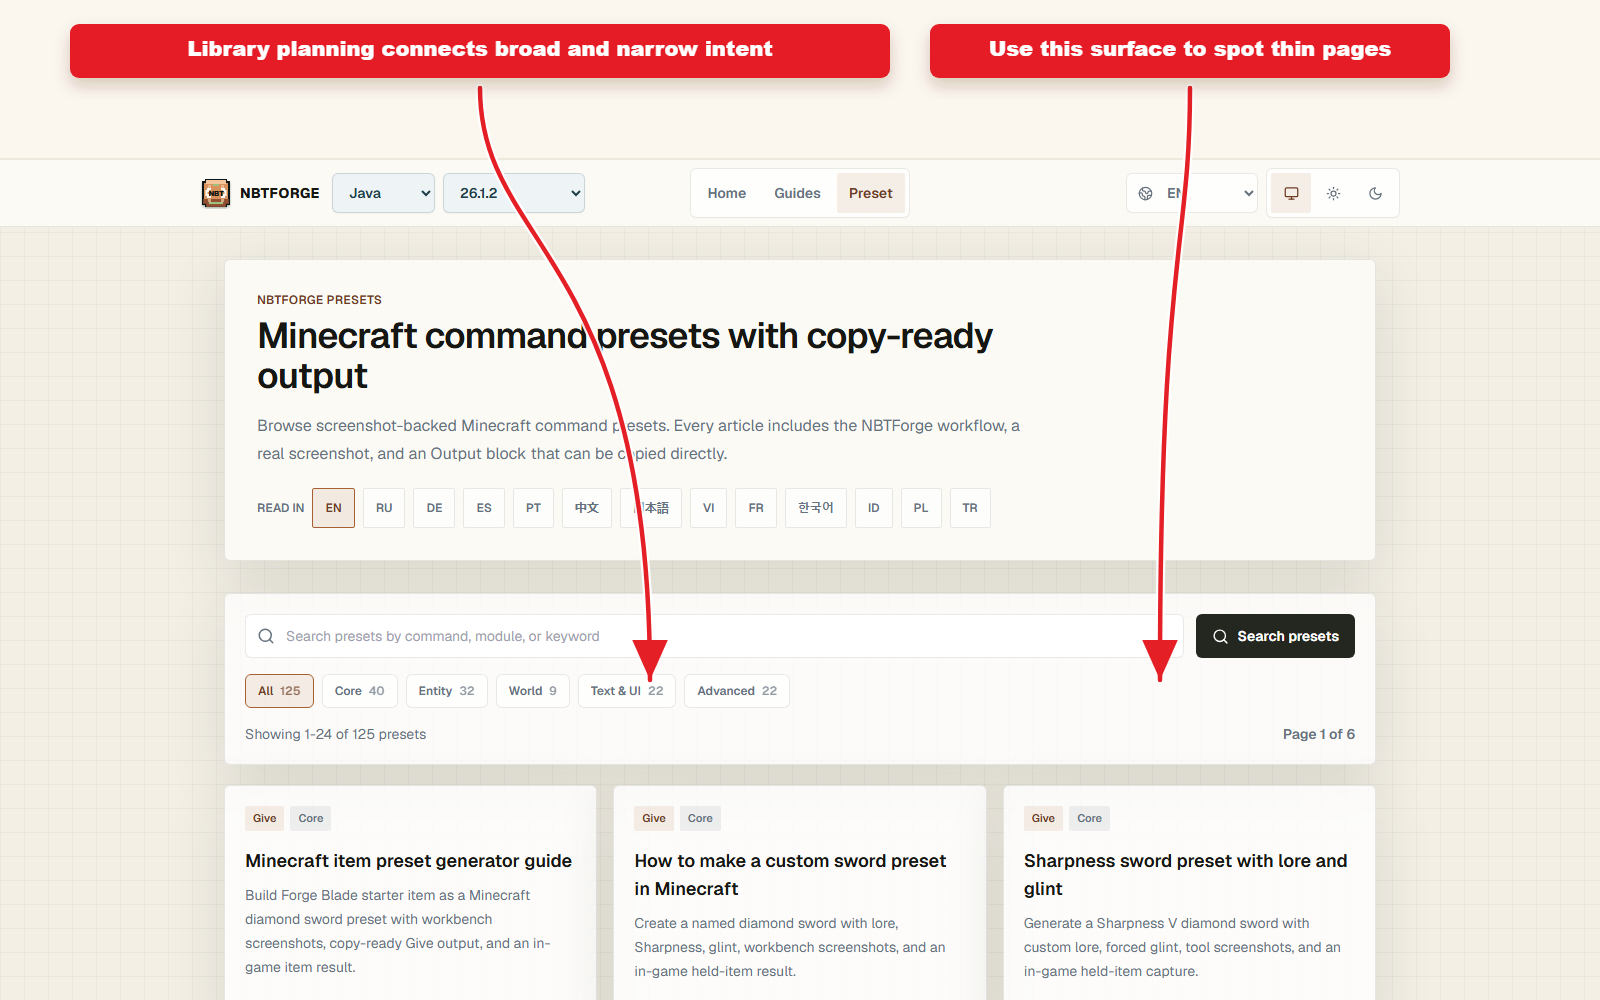The height and width of the screenshot is (1000, 1600).
Task: Open the Preset nav item
Action: coord(870,193)
